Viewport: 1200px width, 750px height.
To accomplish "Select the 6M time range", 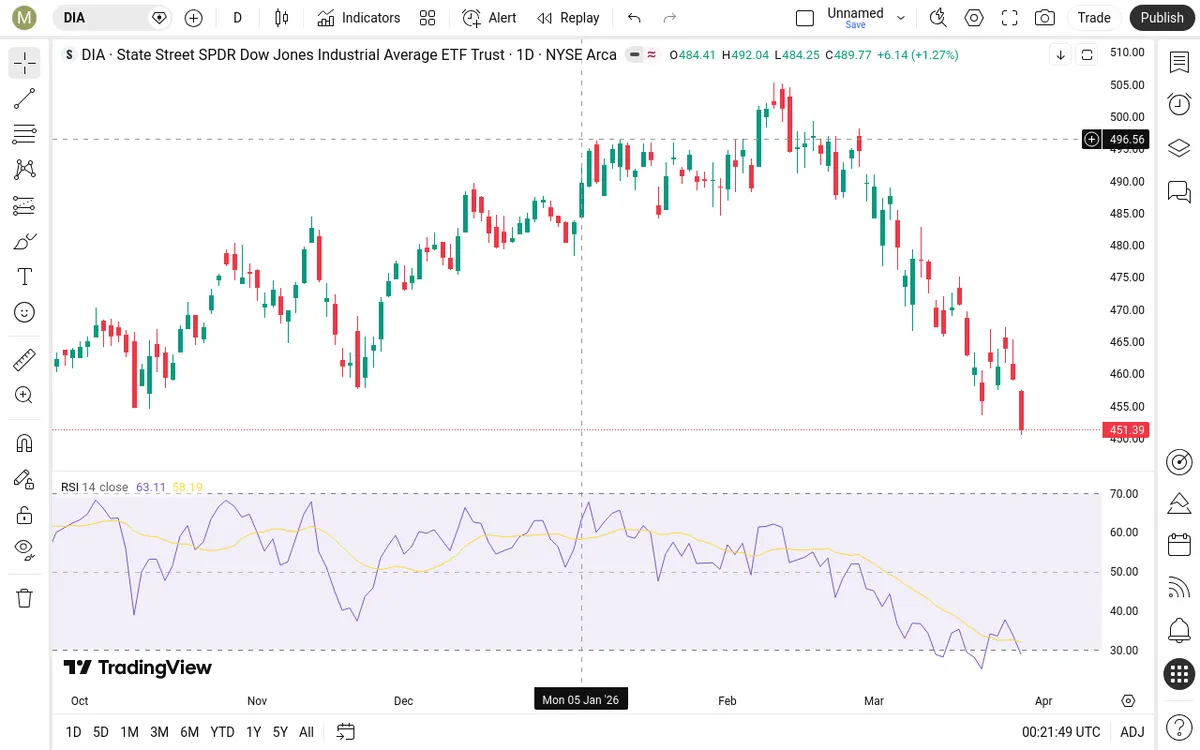I will tap(189, 732).
